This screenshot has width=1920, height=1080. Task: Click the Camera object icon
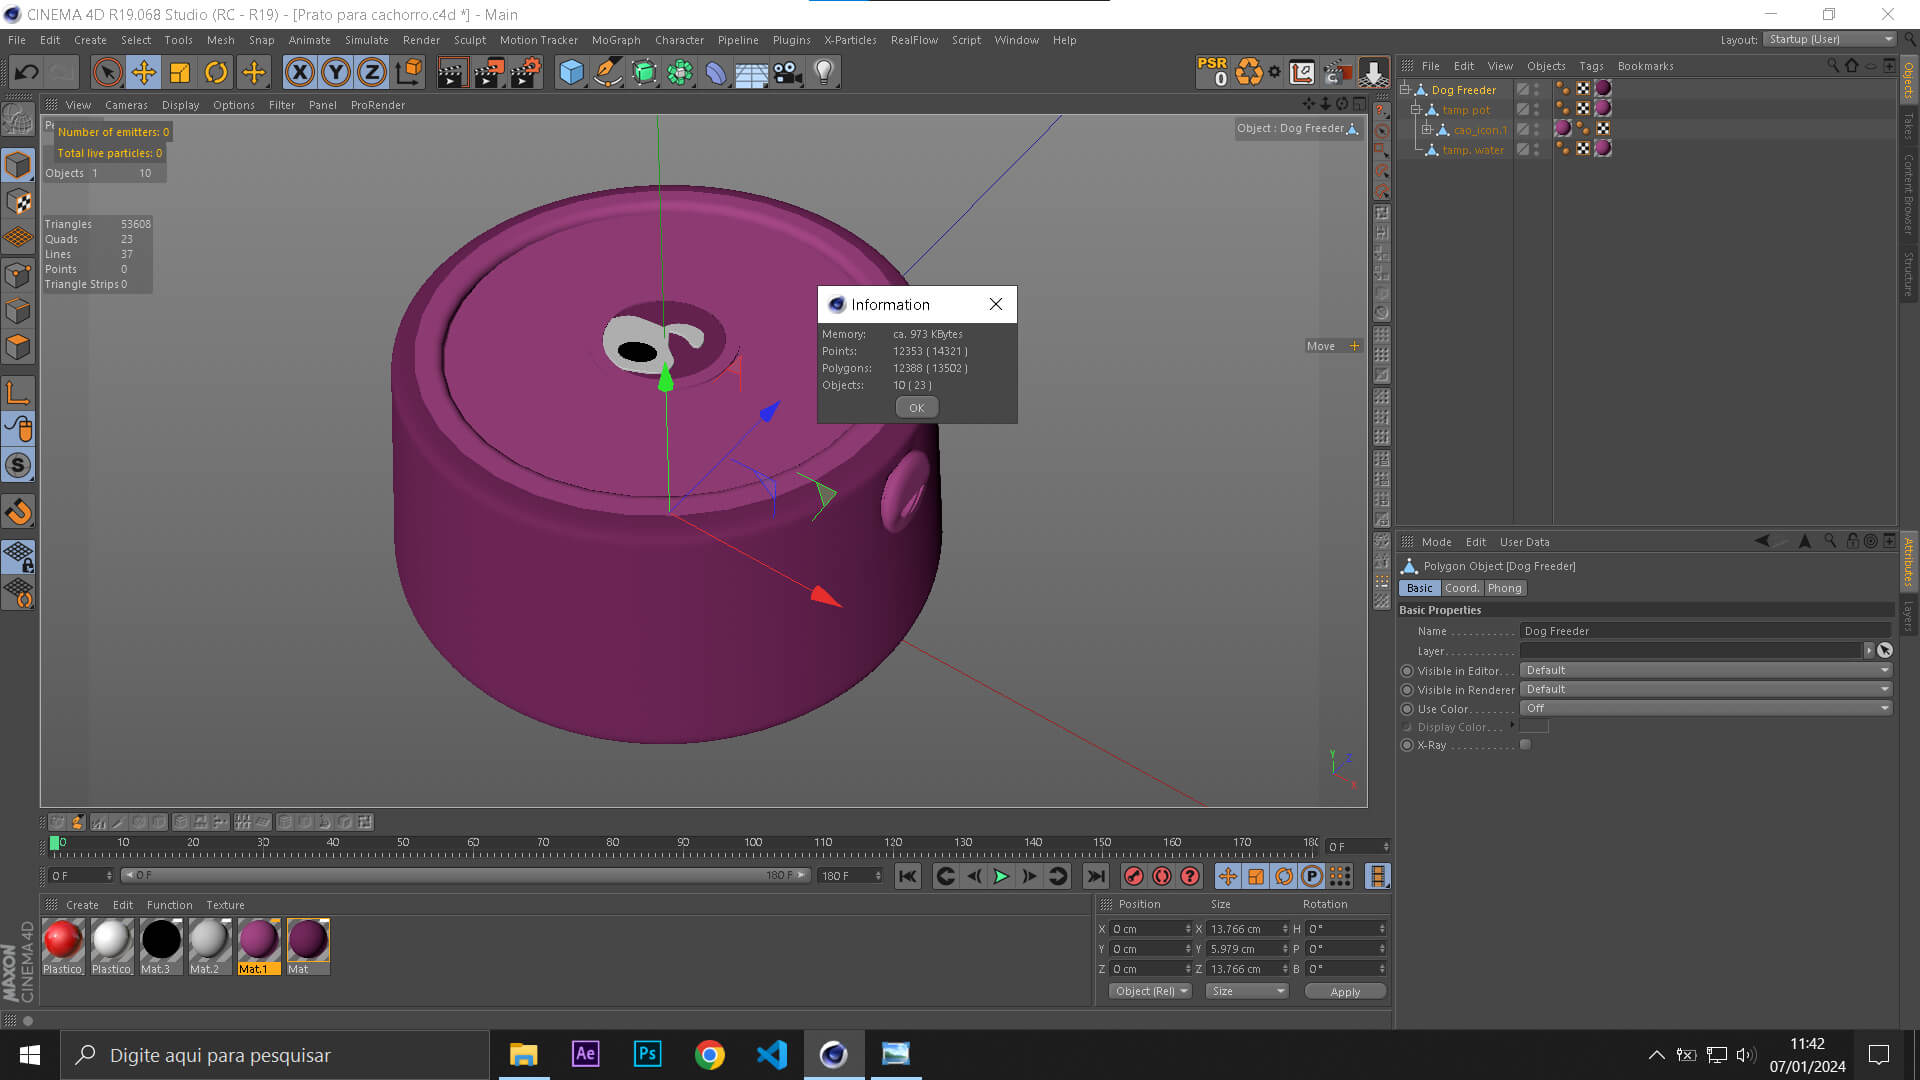[787, 72]
